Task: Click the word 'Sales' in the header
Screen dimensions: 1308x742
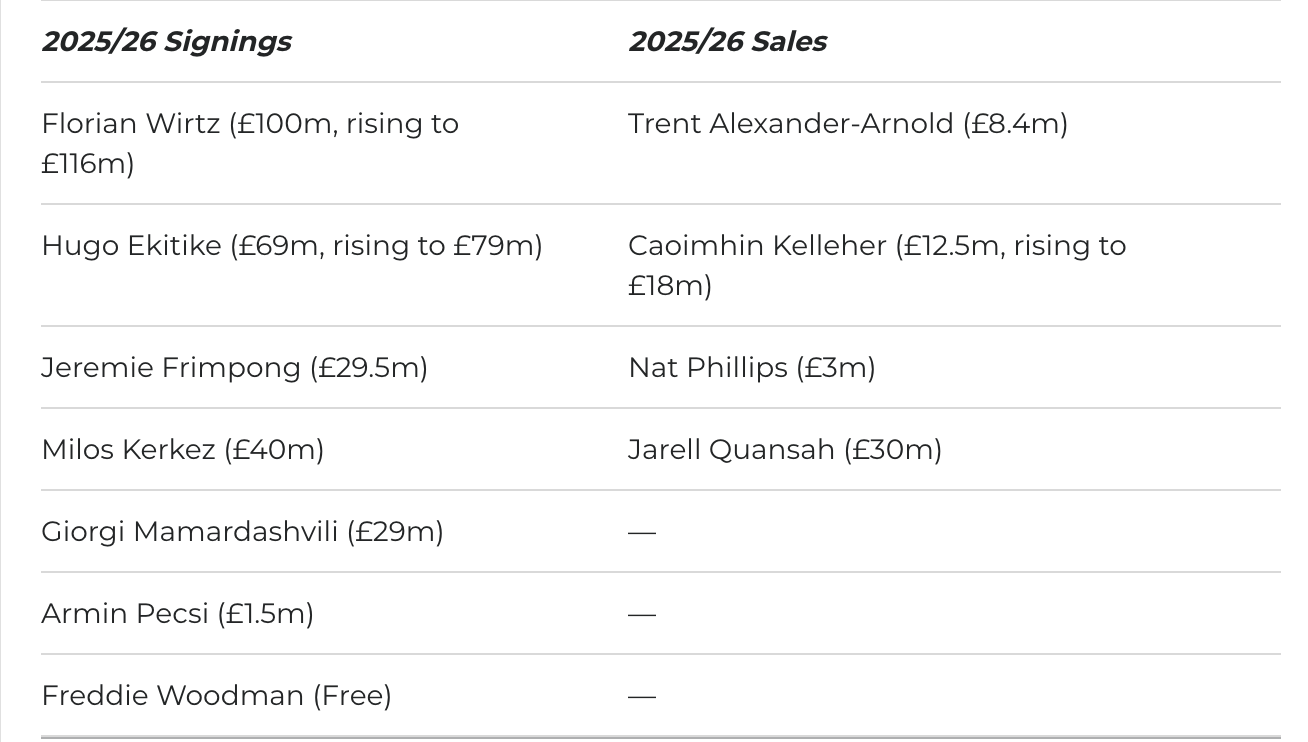Action: (x=789, y=41)
